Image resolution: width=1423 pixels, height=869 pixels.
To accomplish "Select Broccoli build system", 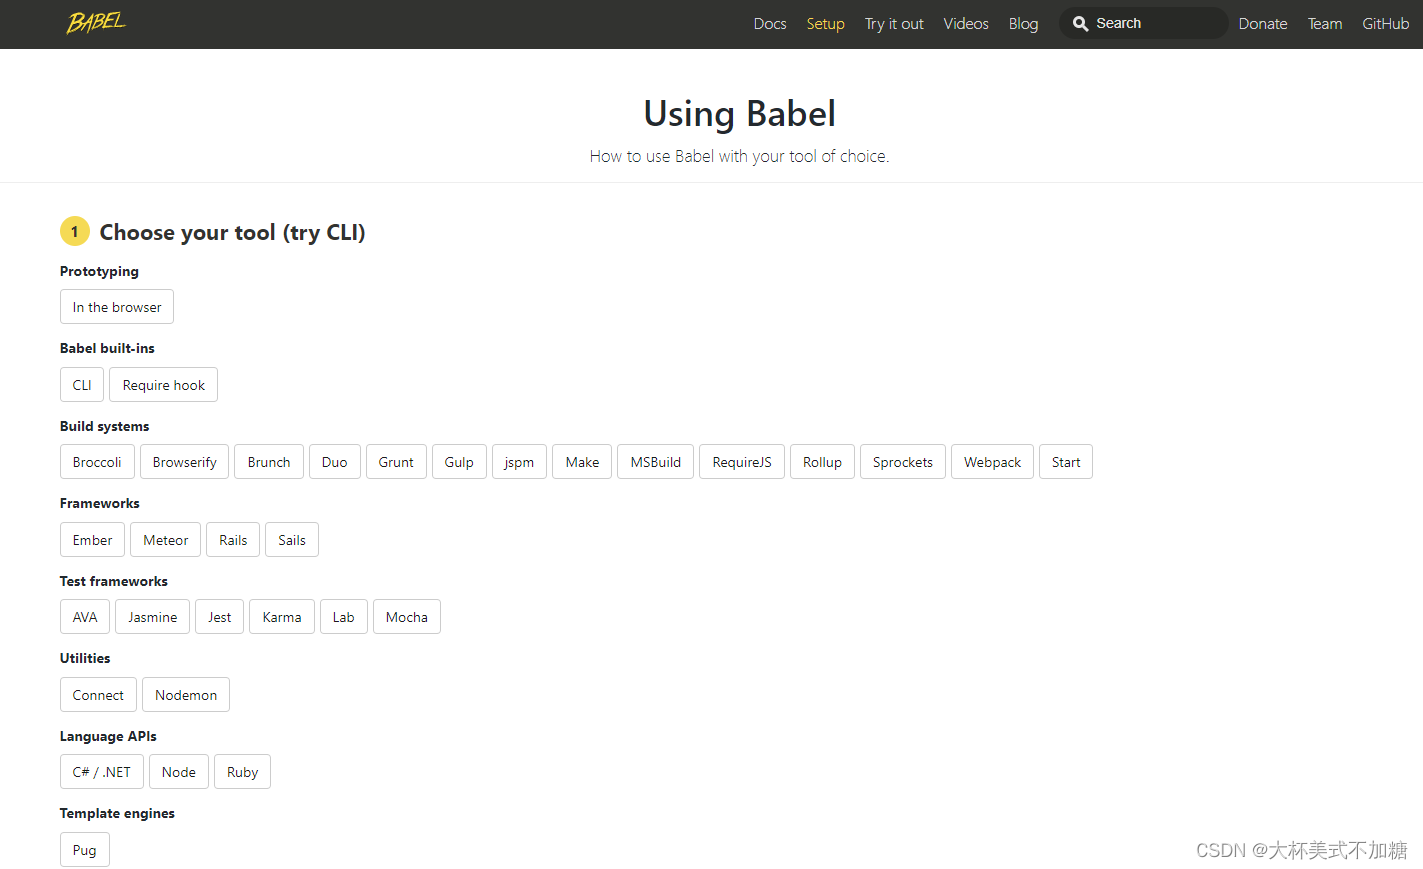I will 97,462.
